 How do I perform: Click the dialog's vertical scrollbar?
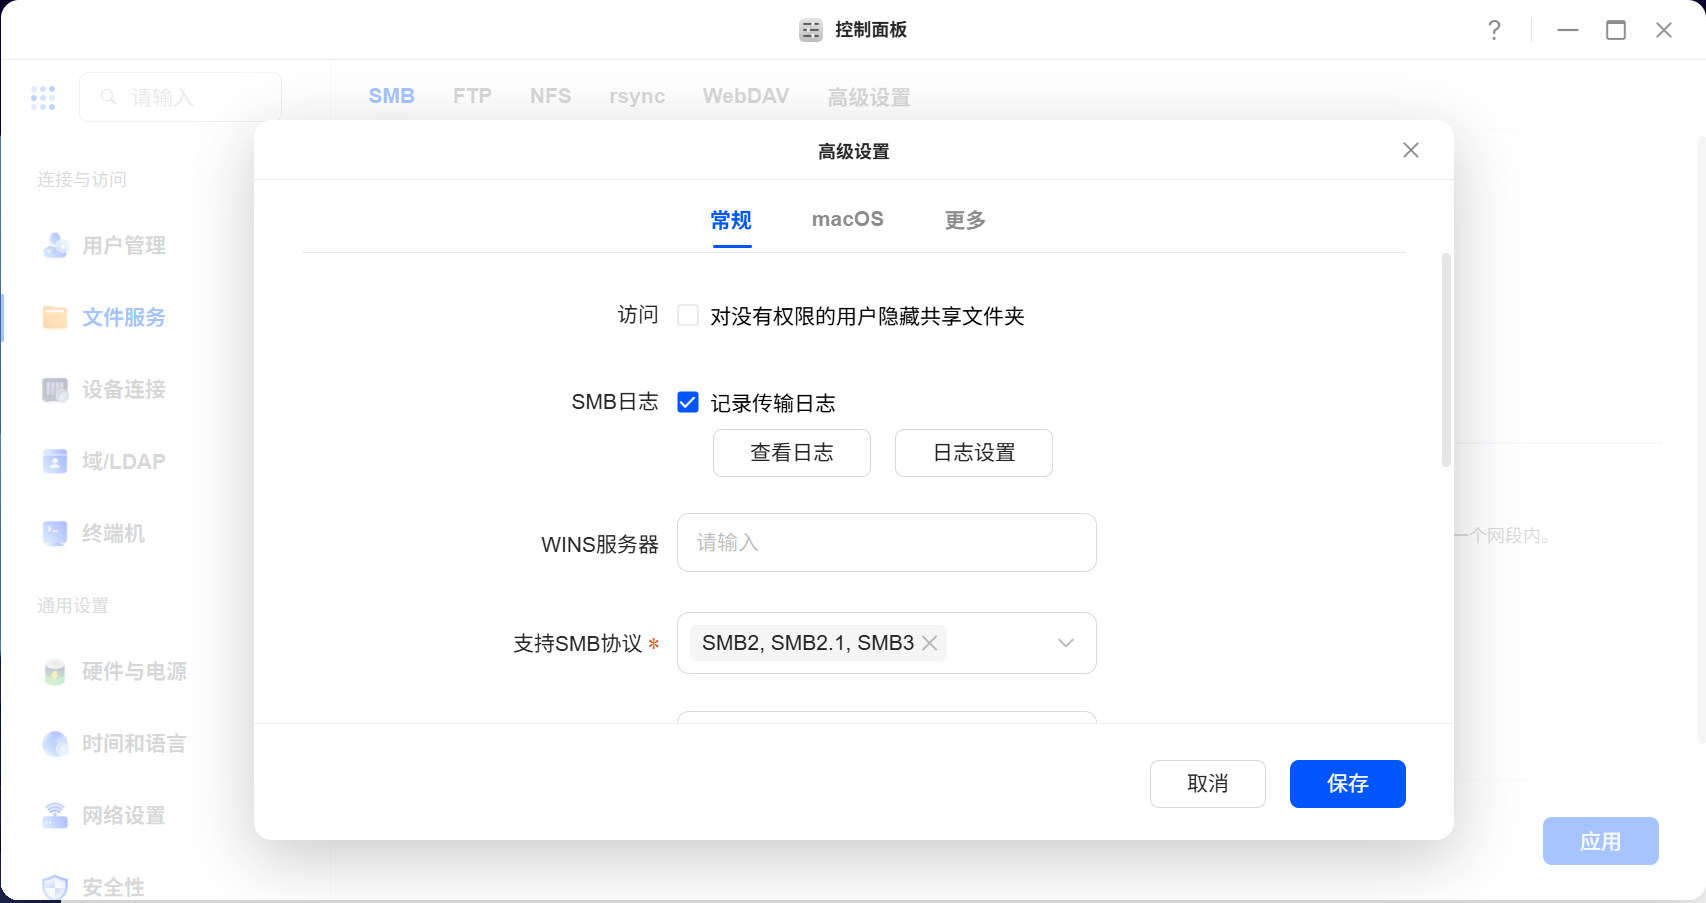[1446, 360]
